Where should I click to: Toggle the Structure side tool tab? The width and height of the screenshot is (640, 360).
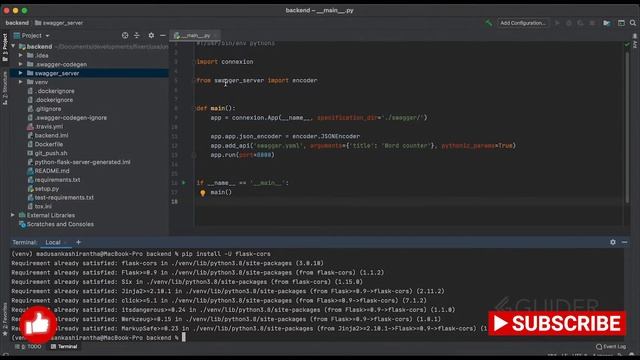click(5, 88)
